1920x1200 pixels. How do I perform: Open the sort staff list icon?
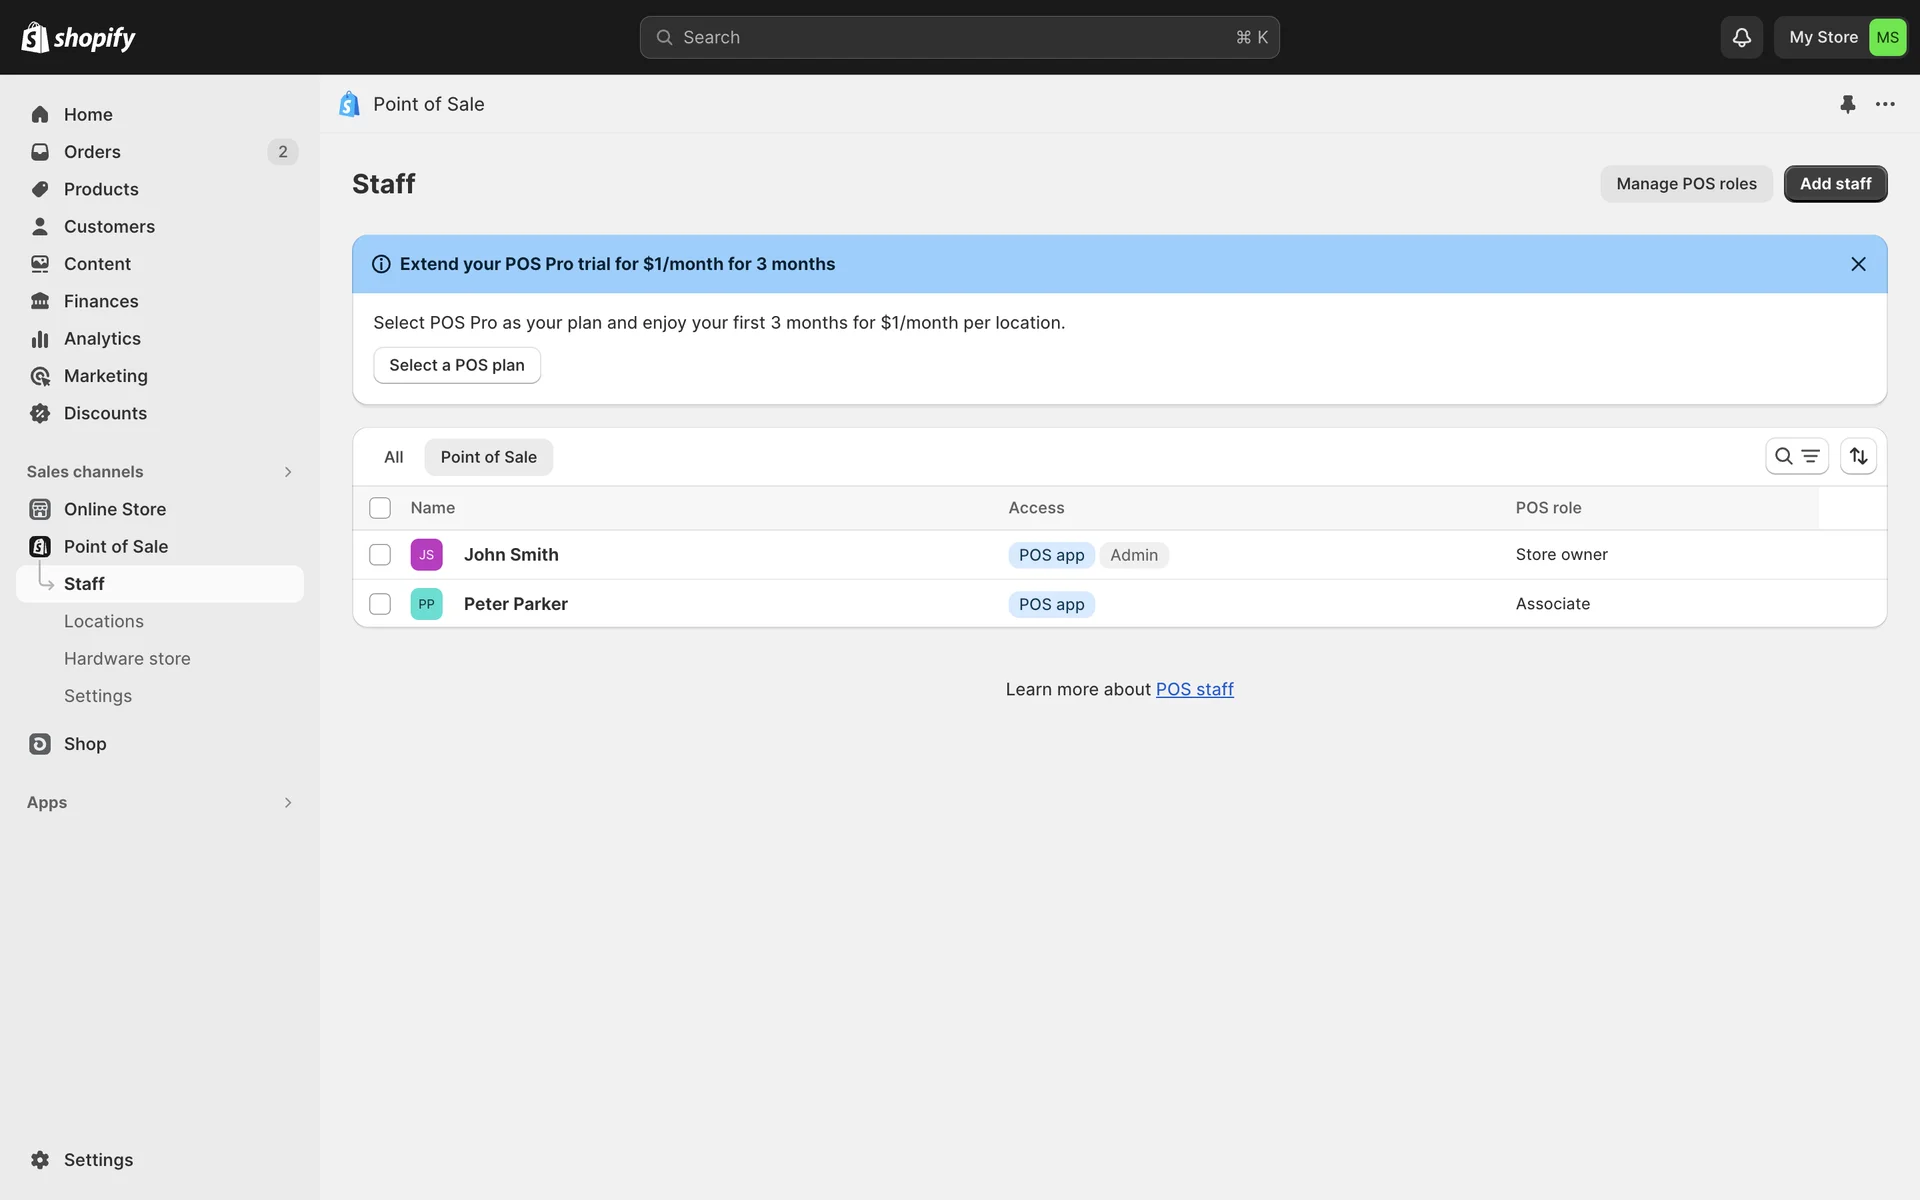click(1858, 456)
